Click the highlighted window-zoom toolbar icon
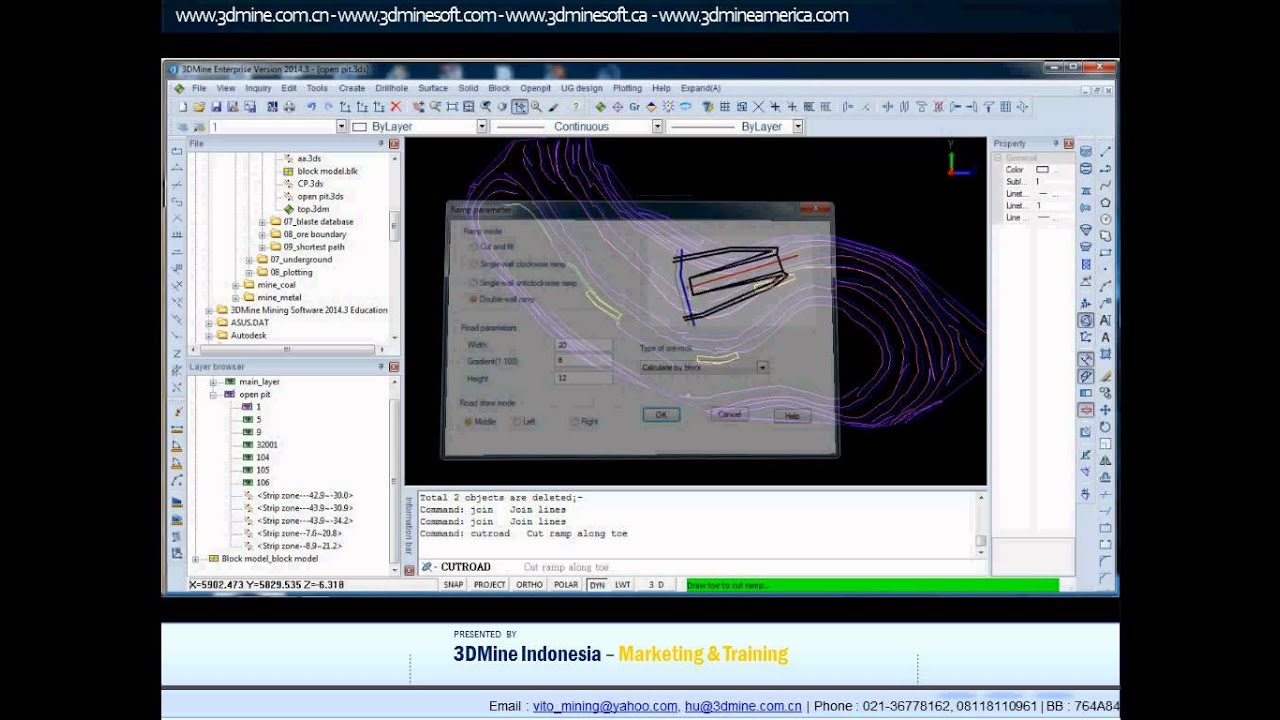This screenshot has width=1280, height=720. (520, 106)
